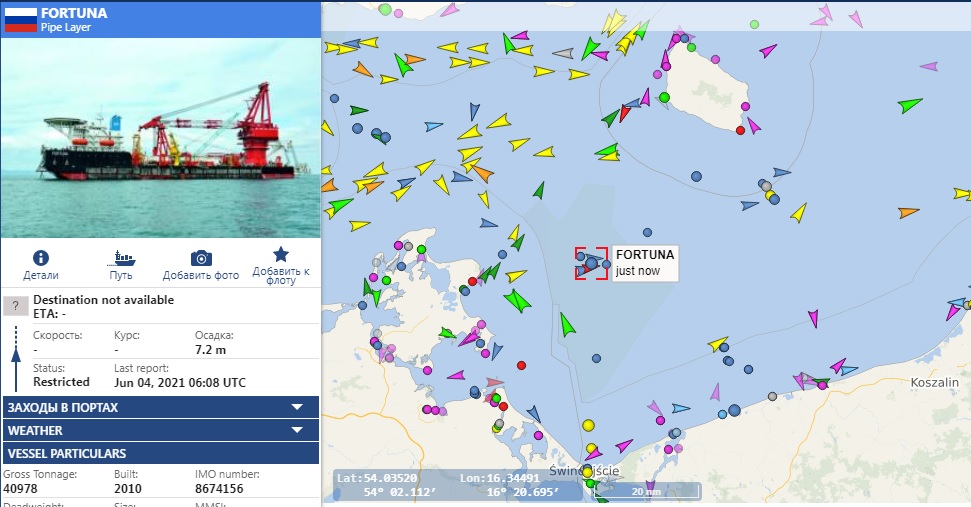
Task: Click the green circle near Bornholm's west coast
Action: point(664,97)
